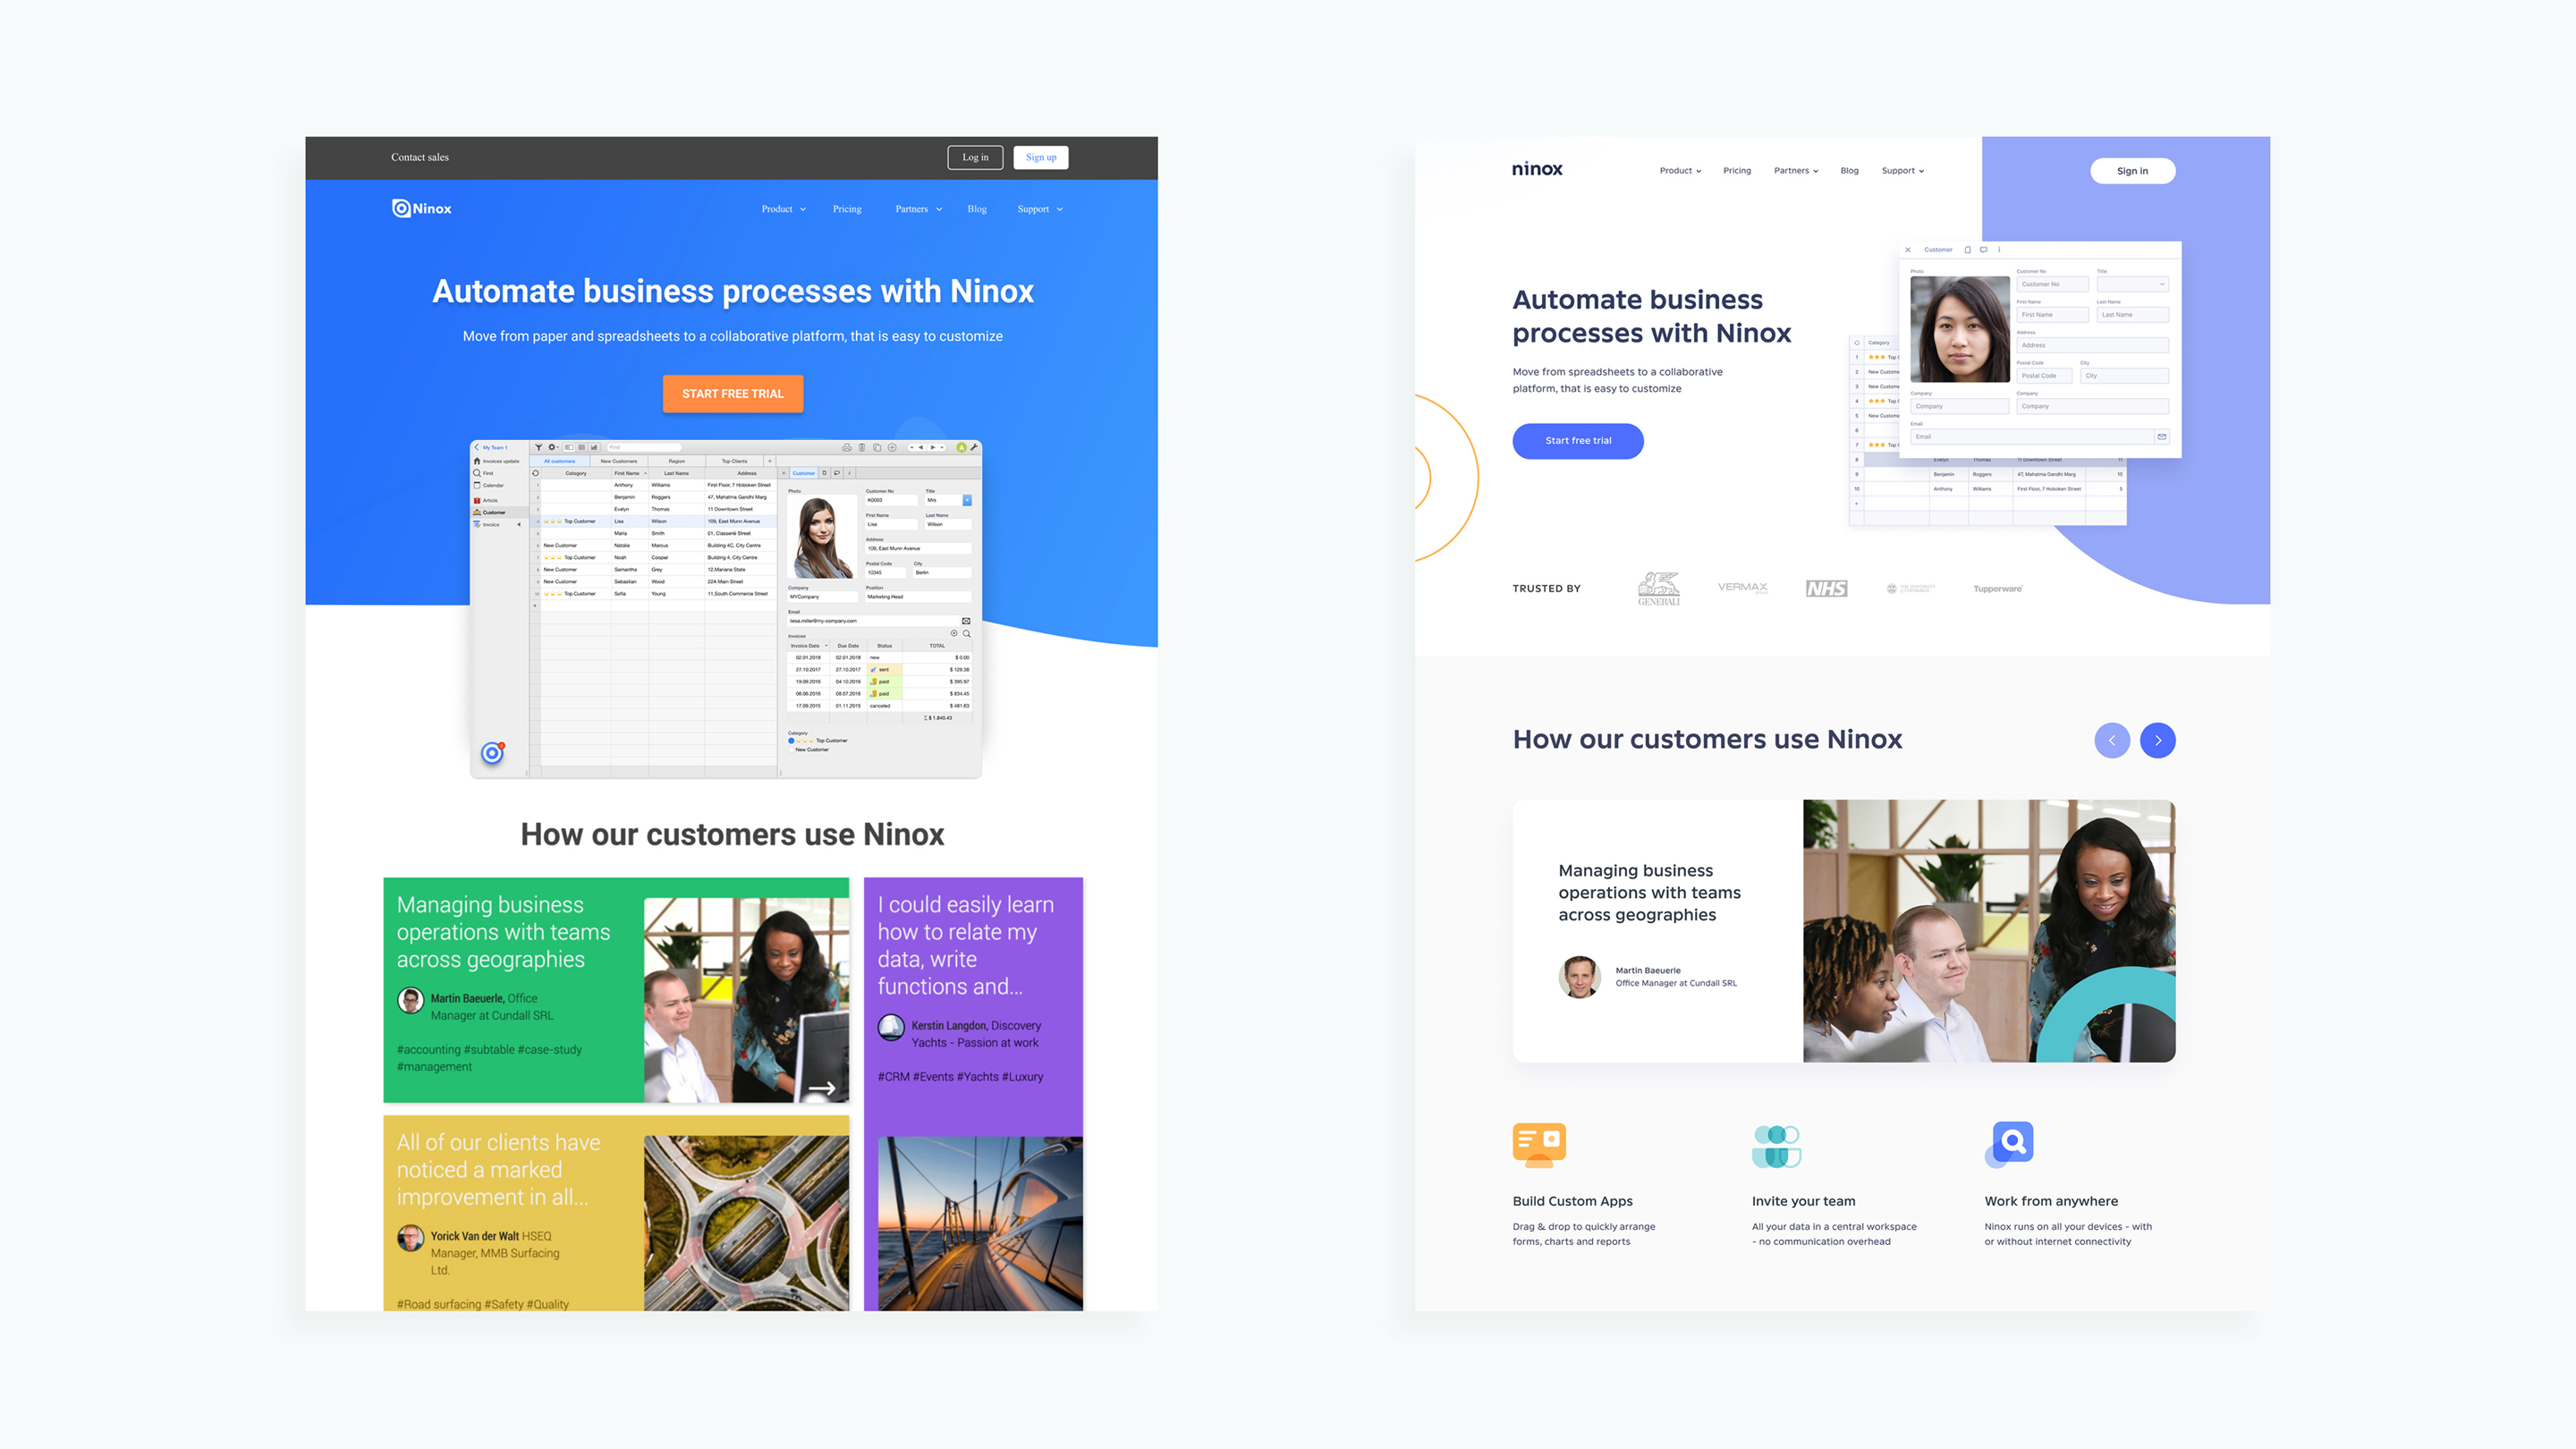Click the Sign Up tab button
2576x1449 pixels.
click(1040, 157)
